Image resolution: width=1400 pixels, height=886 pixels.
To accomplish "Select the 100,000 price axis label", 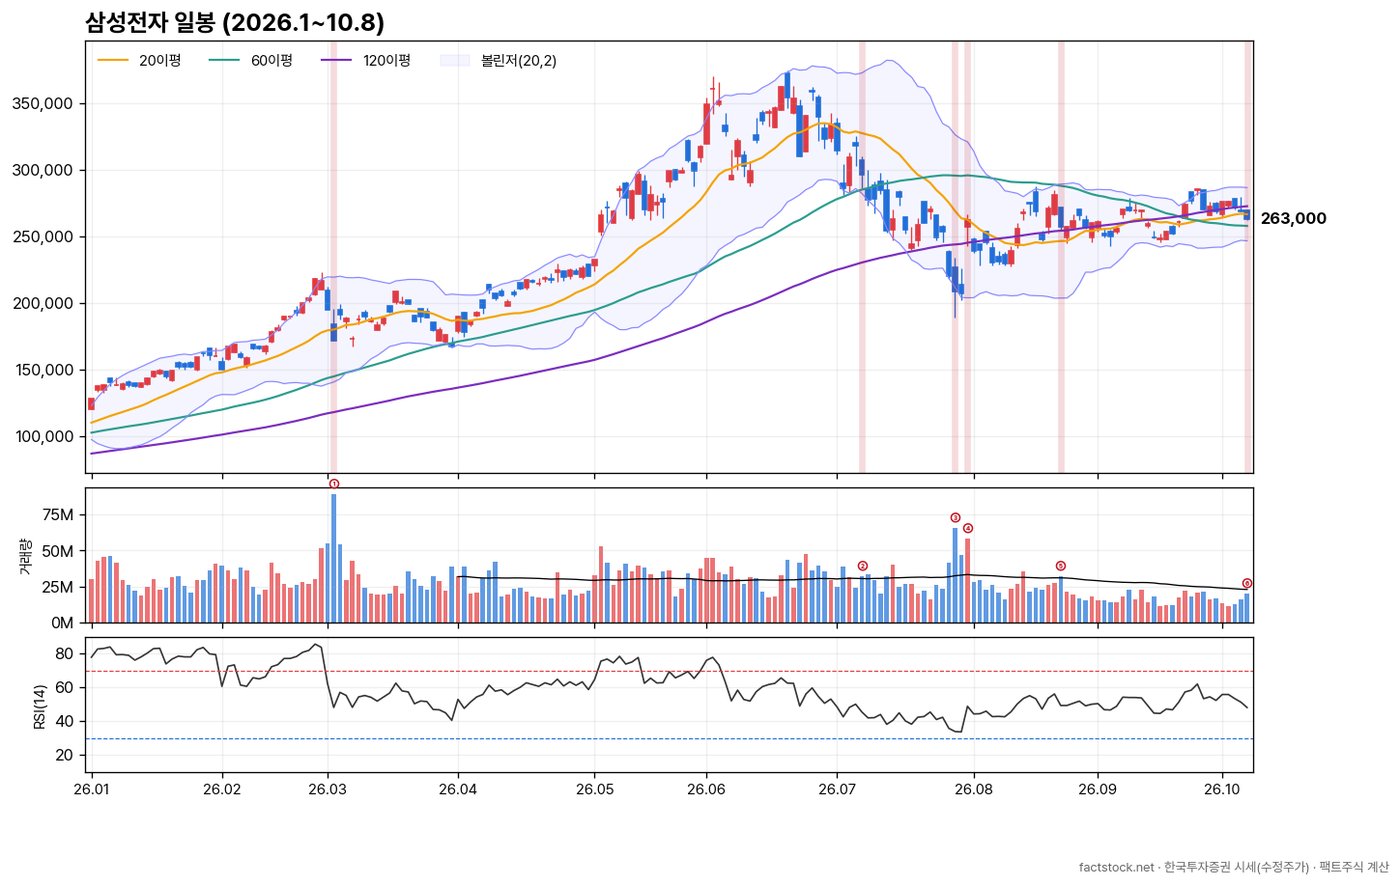I will 42,437.
